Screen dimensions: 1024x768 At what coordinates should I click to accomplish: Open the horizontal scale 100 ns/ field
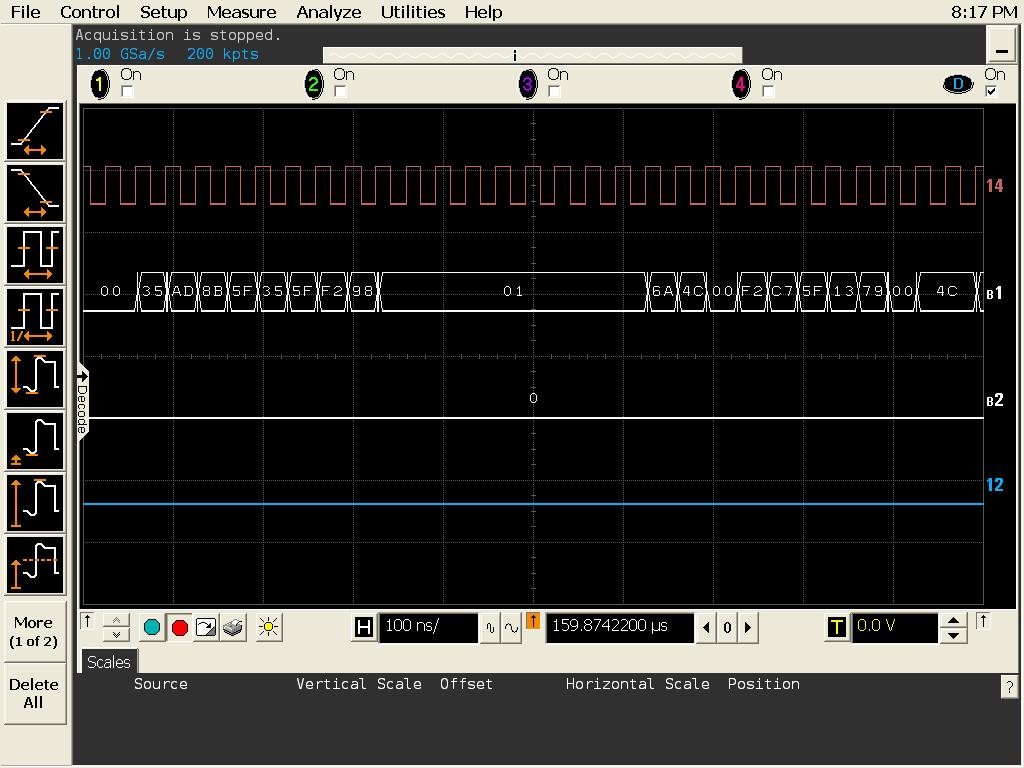point(428,627)
